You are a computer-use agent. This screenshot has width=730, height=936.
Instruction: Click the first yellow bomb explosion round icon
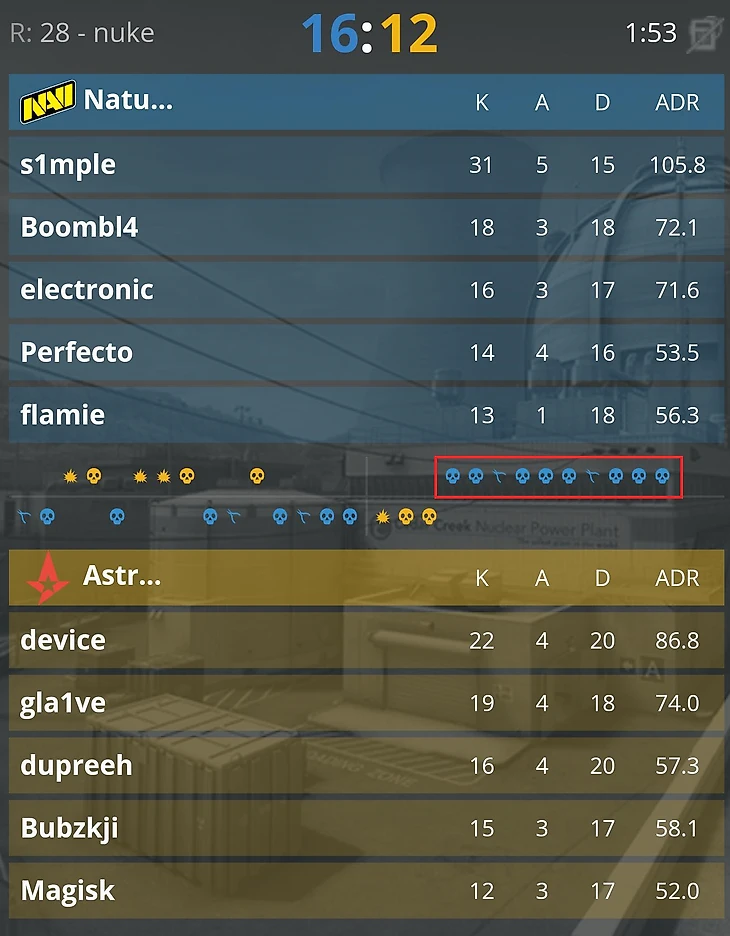[70, 476]
